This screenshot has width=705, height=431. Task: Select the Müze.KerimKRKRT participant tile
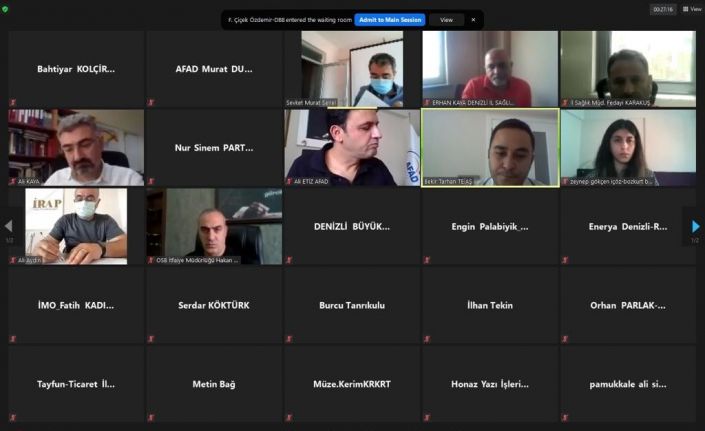click(x=352, y=384)
